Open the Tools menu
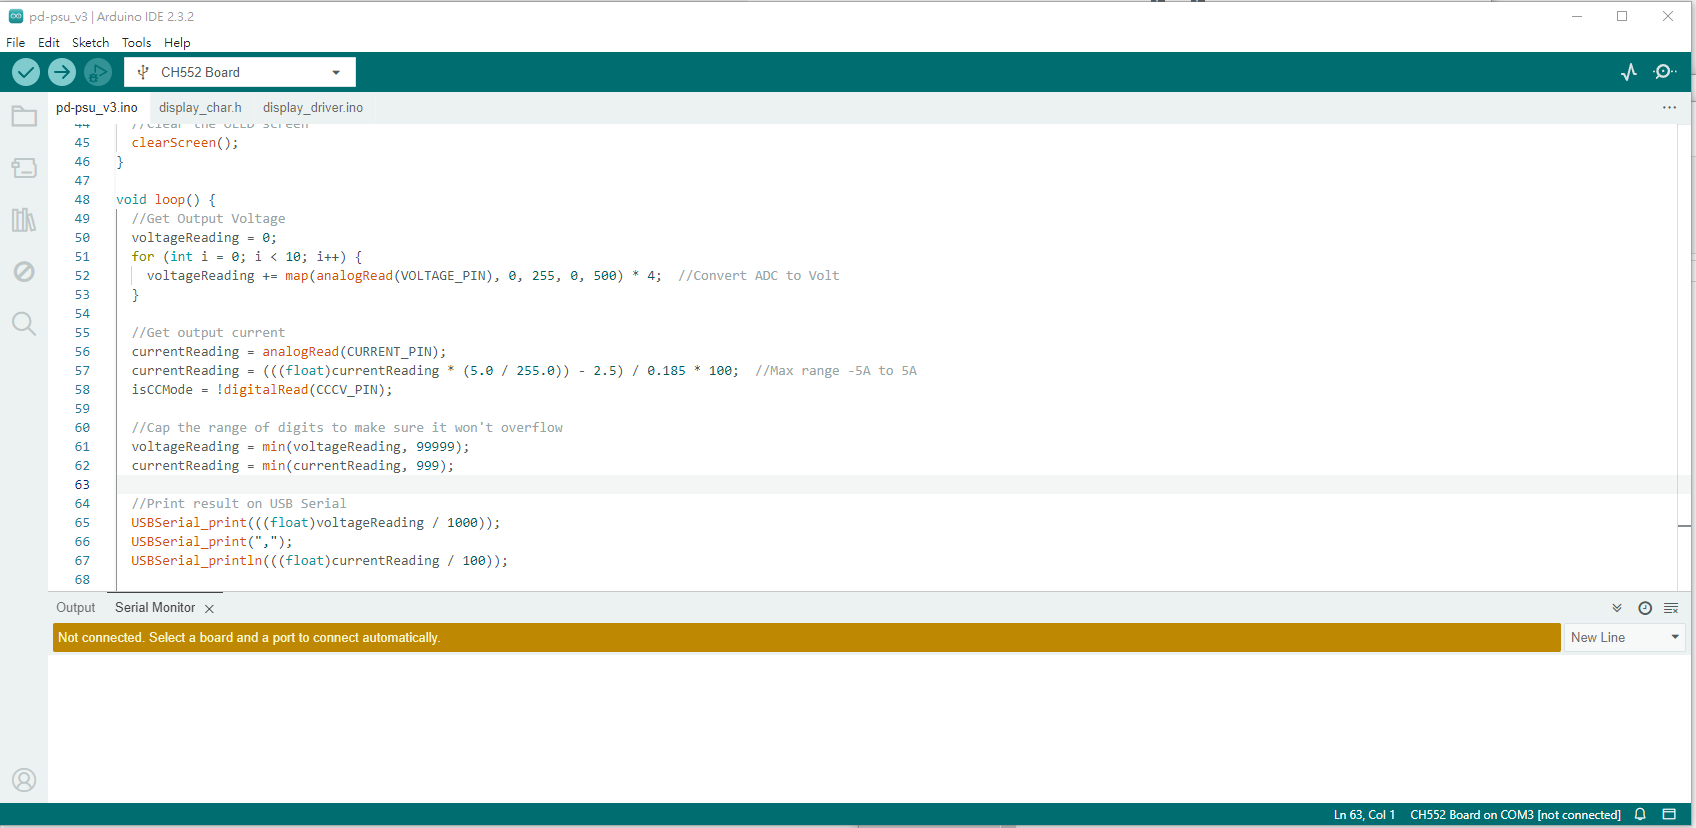 [x=137, y=43]
